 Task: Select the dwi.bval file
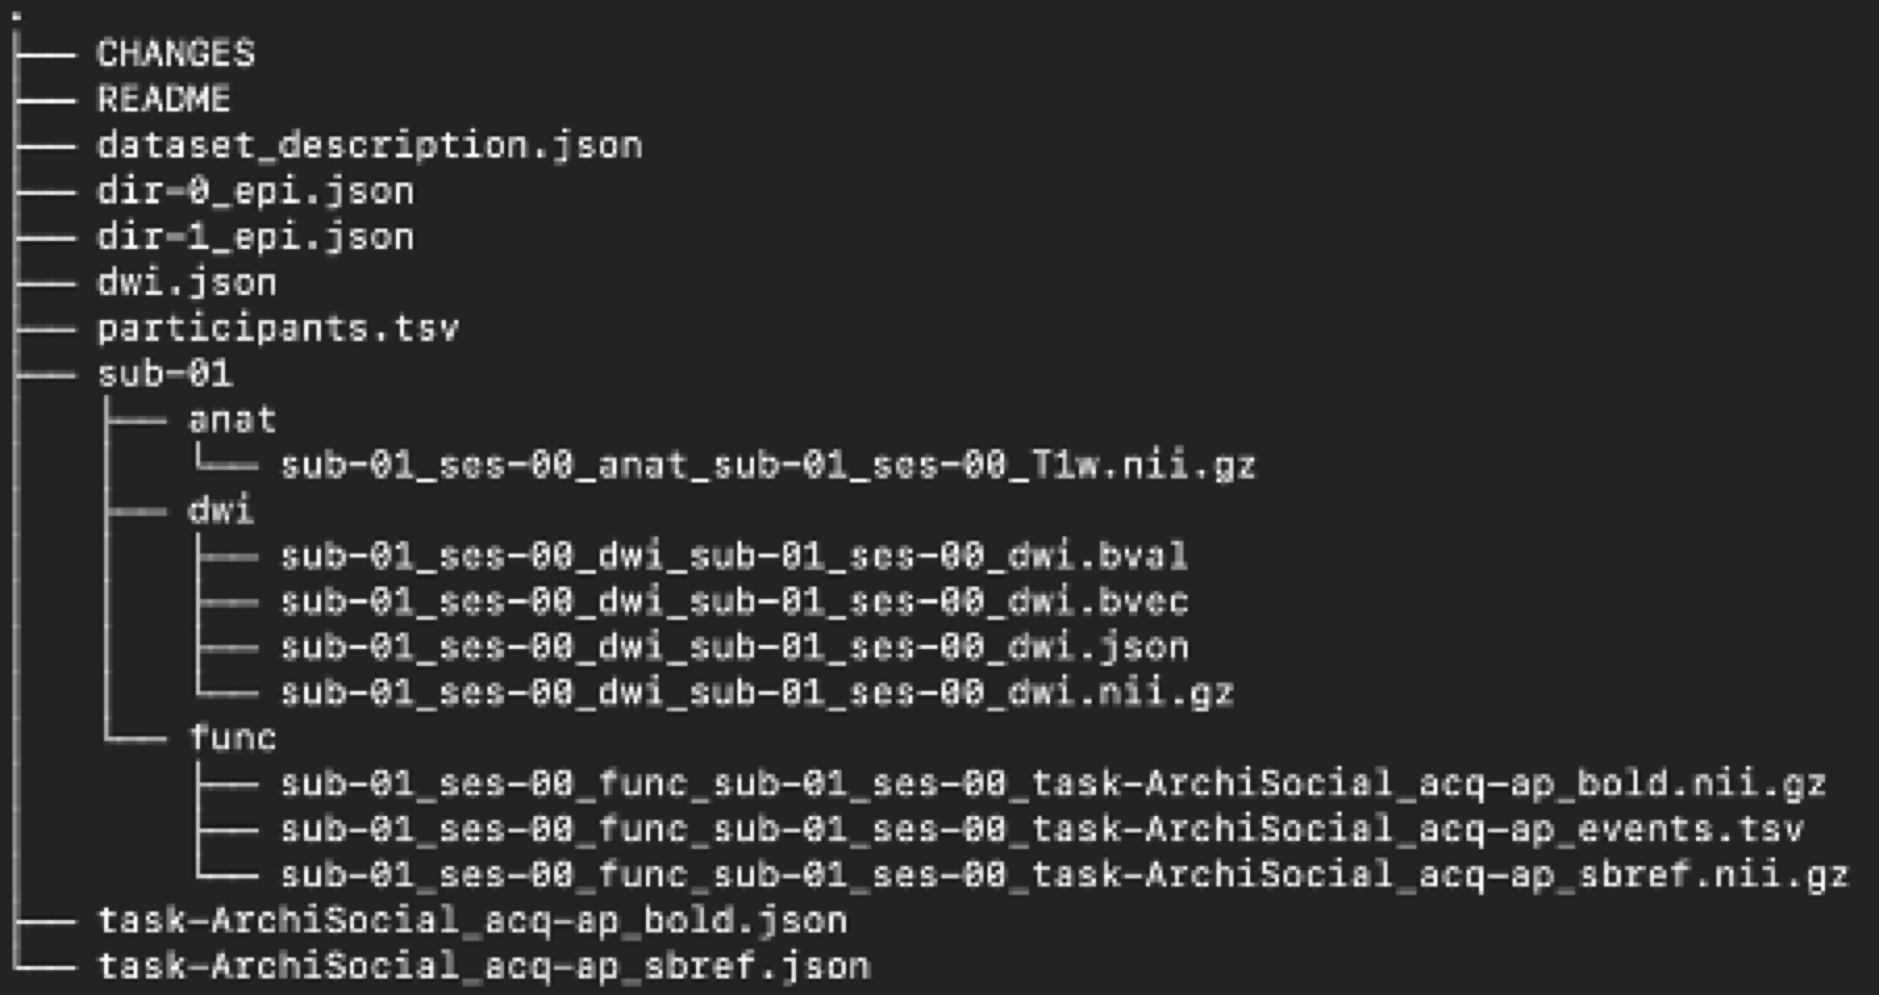point(733,557)
